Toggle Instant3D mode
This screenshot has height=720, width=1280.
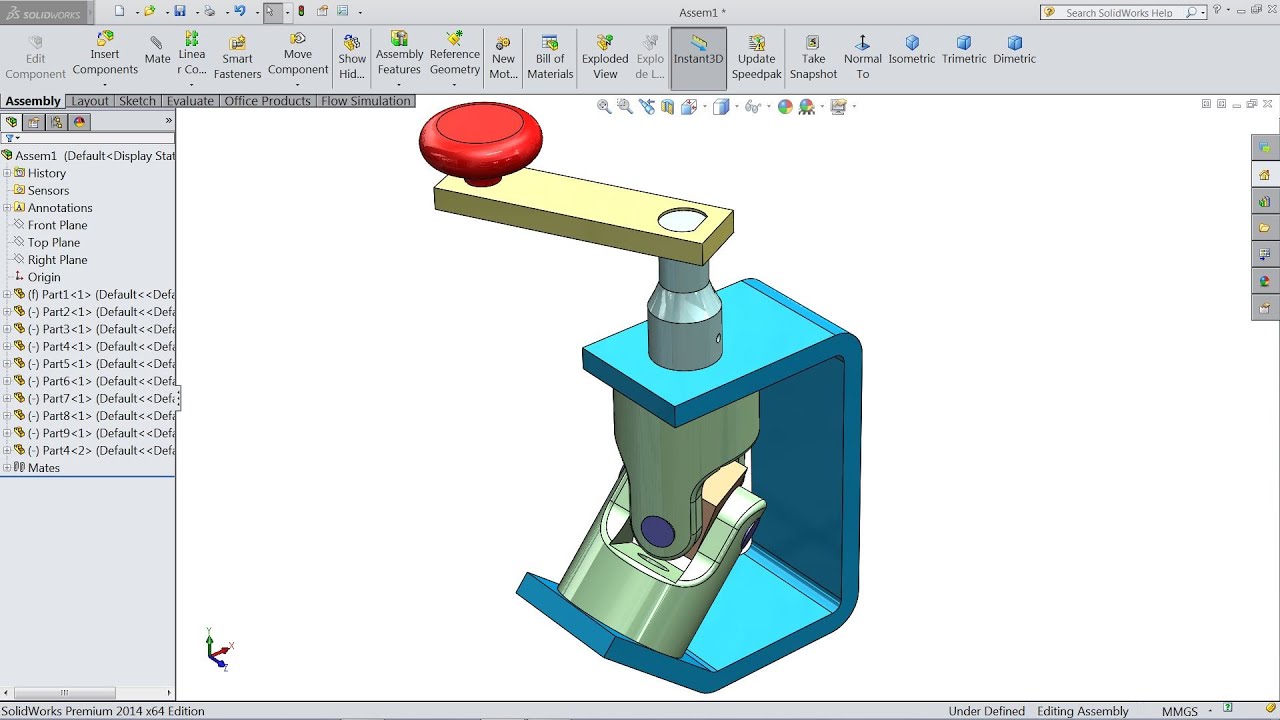tap(698, 58)
